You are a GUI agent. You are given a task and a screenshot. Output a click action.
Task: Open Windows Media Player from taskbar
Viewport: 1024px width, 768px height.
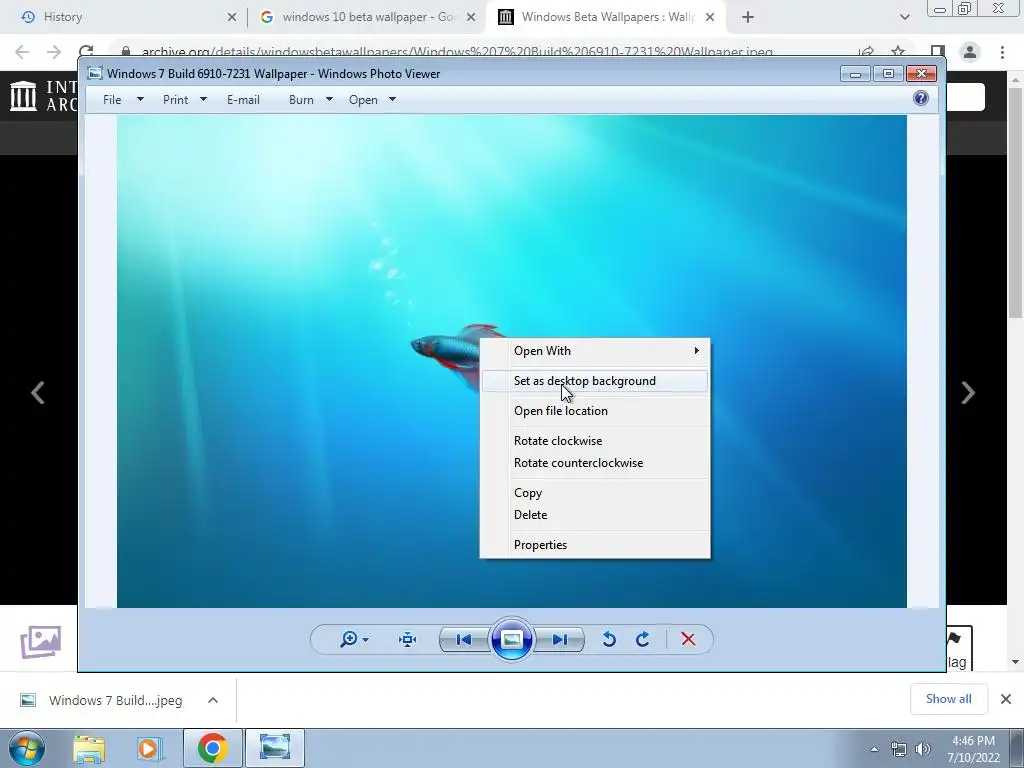coord(148,748)
